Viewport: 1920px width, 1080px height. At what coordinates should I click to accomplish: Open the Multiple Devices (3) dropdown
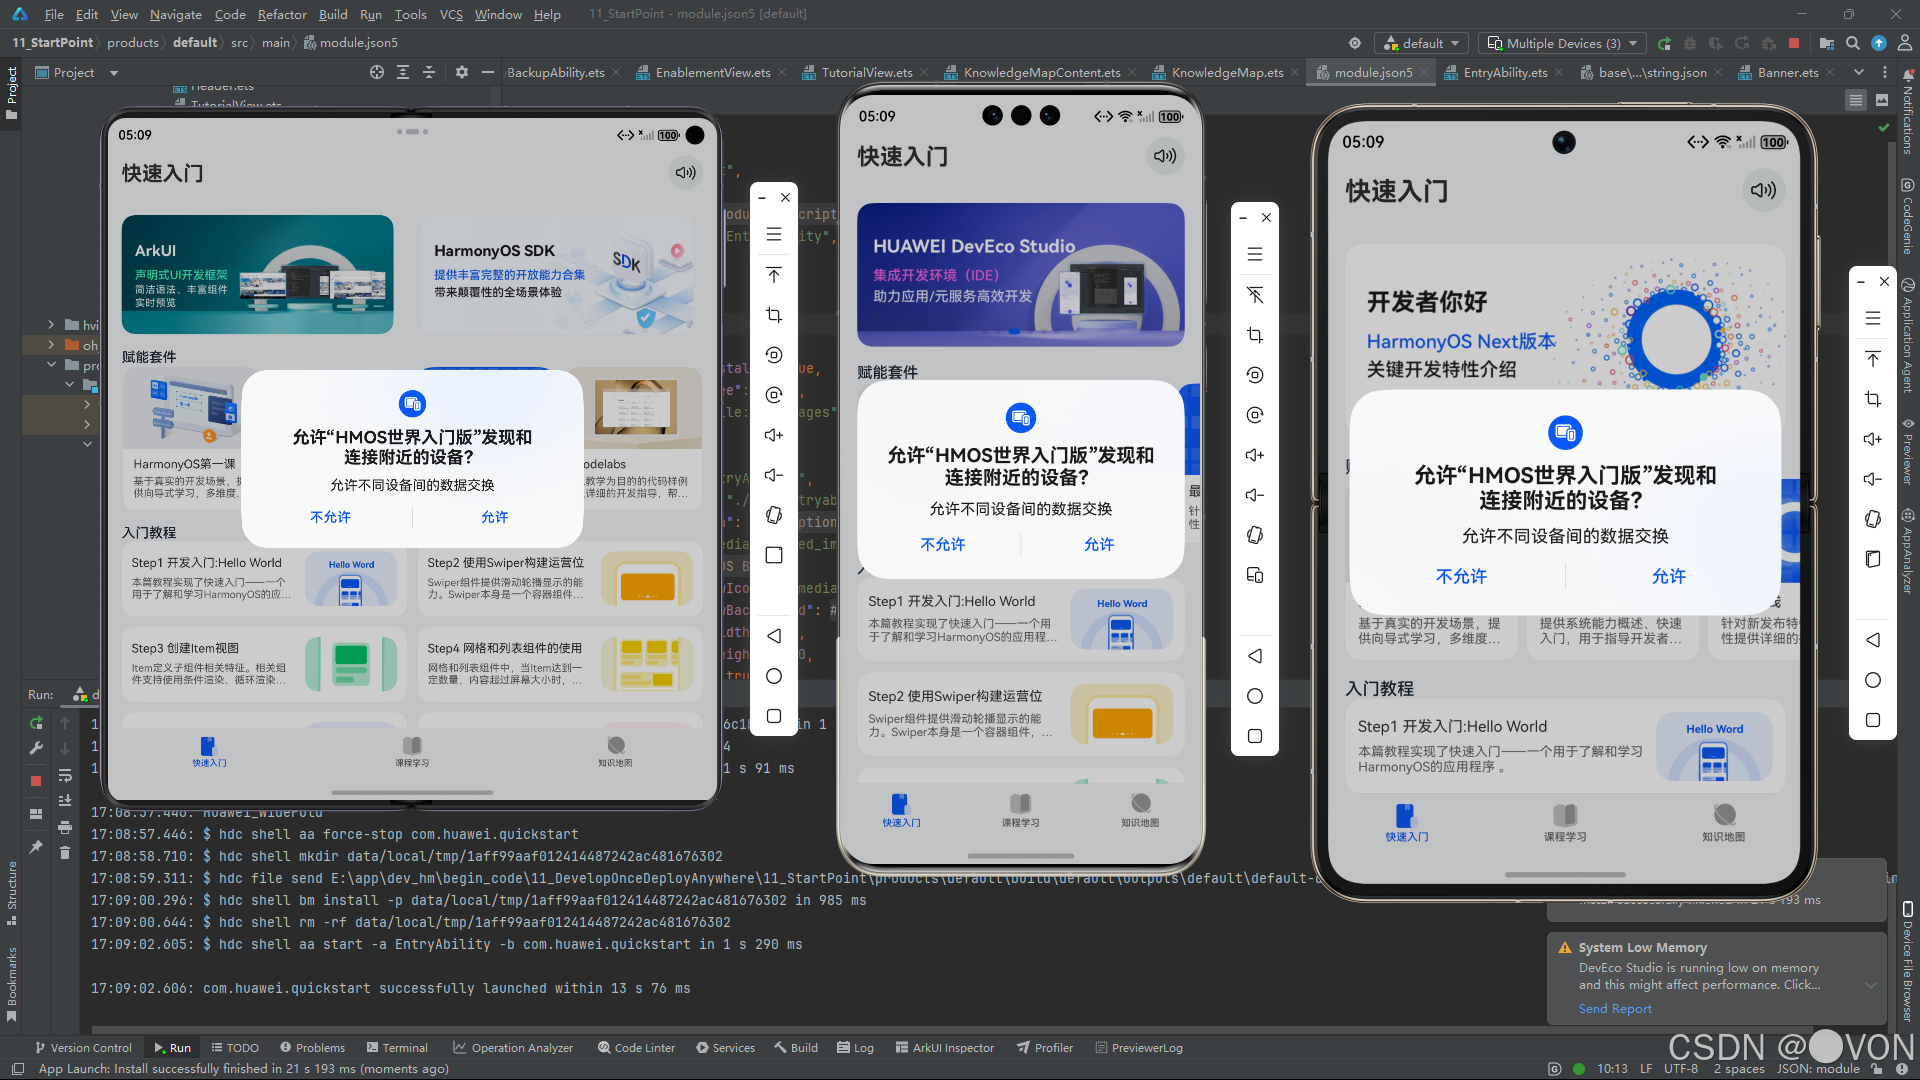[x=1562, y=43]
